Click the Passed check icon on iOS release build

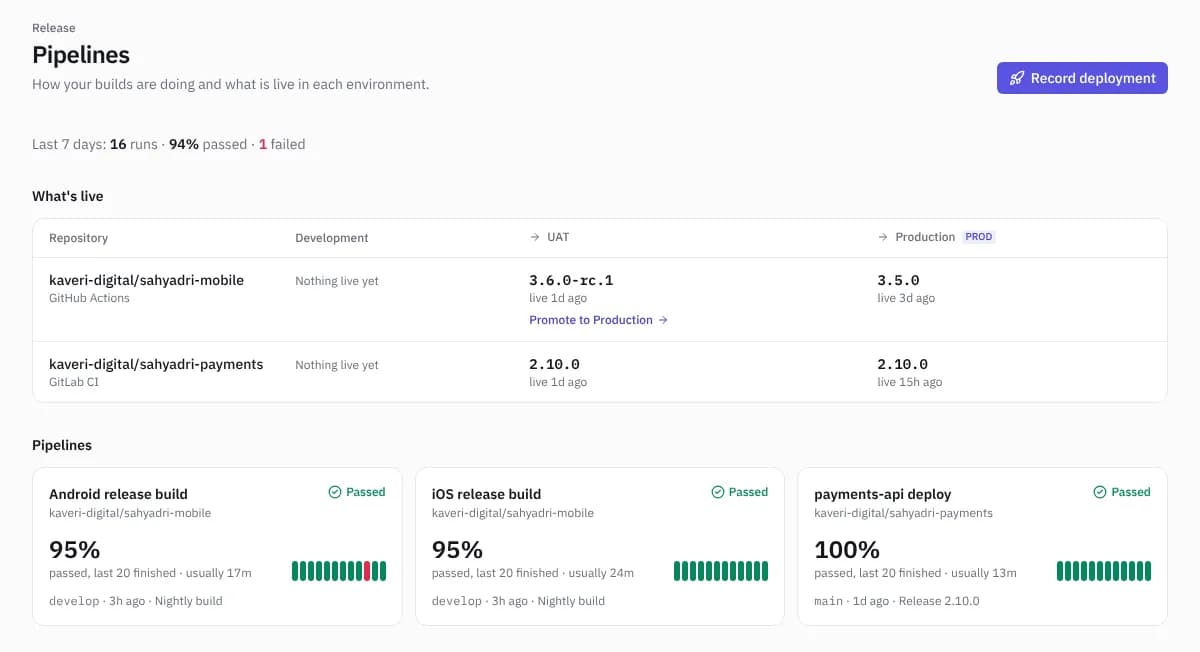click(717, 492)
